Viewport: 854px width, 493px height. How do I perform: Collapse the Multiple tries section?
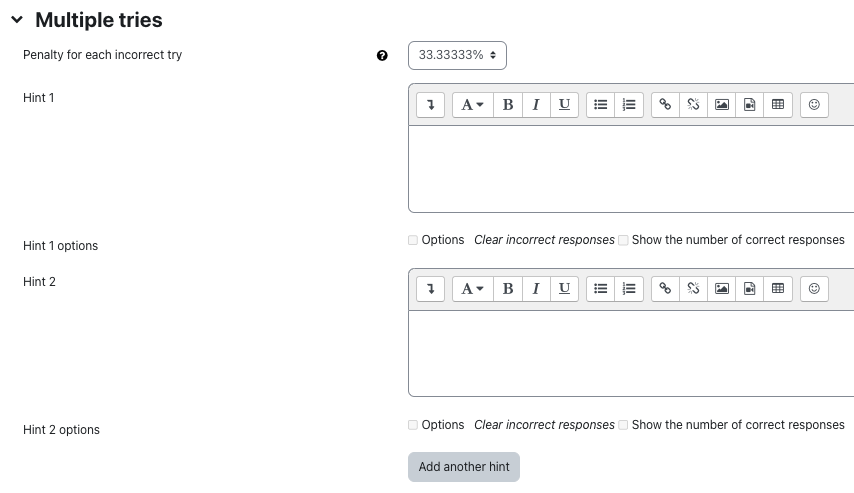(x=17, y=20)
